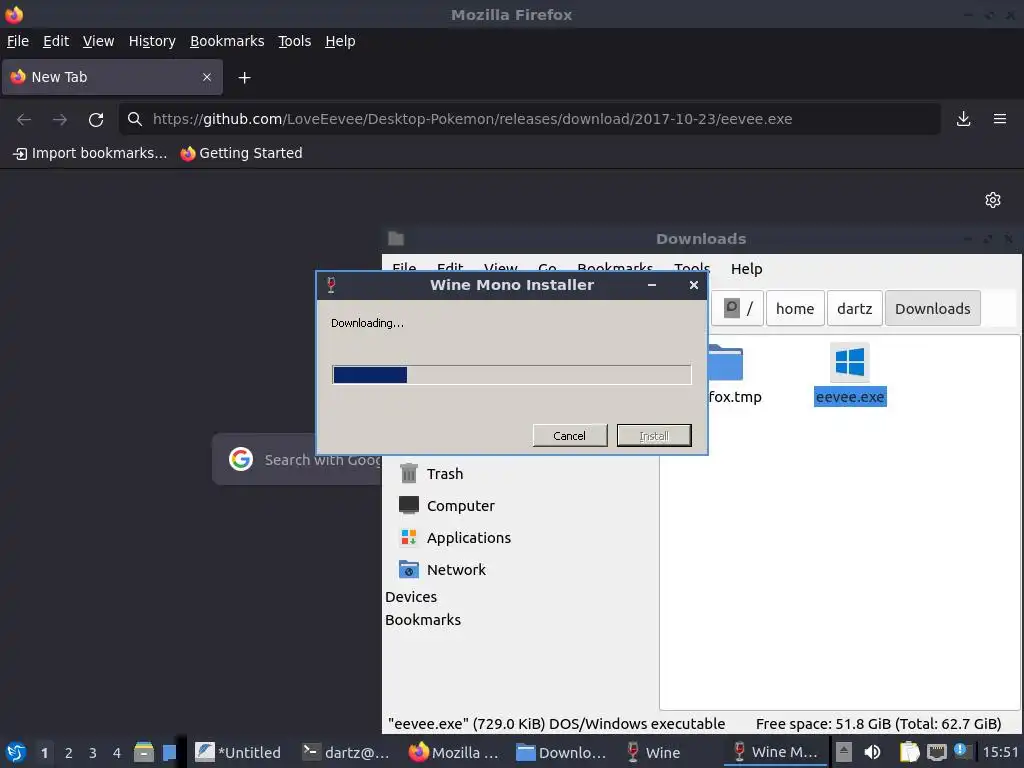The width and height of the screenshot is (1024, 768).
Task: Select Devices heading in sidebar
Action: (411, 597)
